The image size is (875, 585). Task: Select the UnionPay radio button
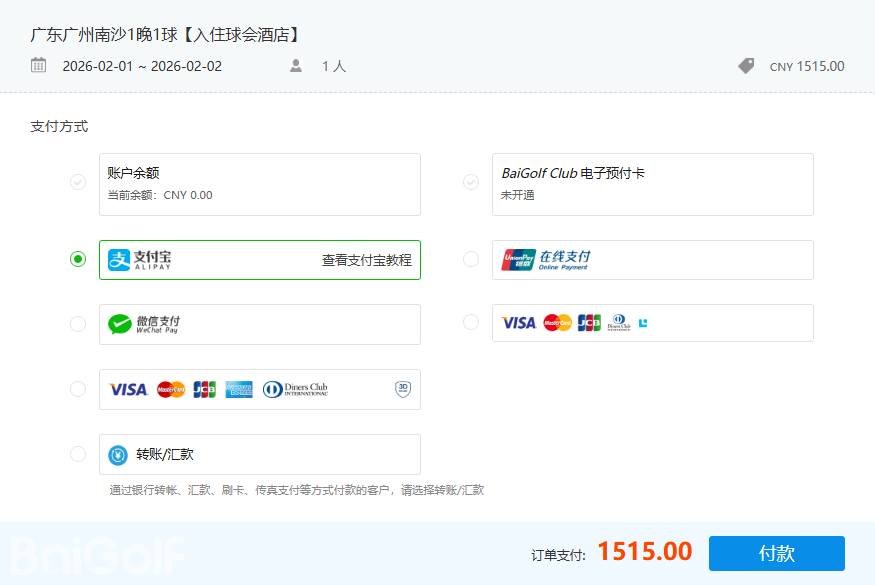pyautogui.click(x=471, y=259)
